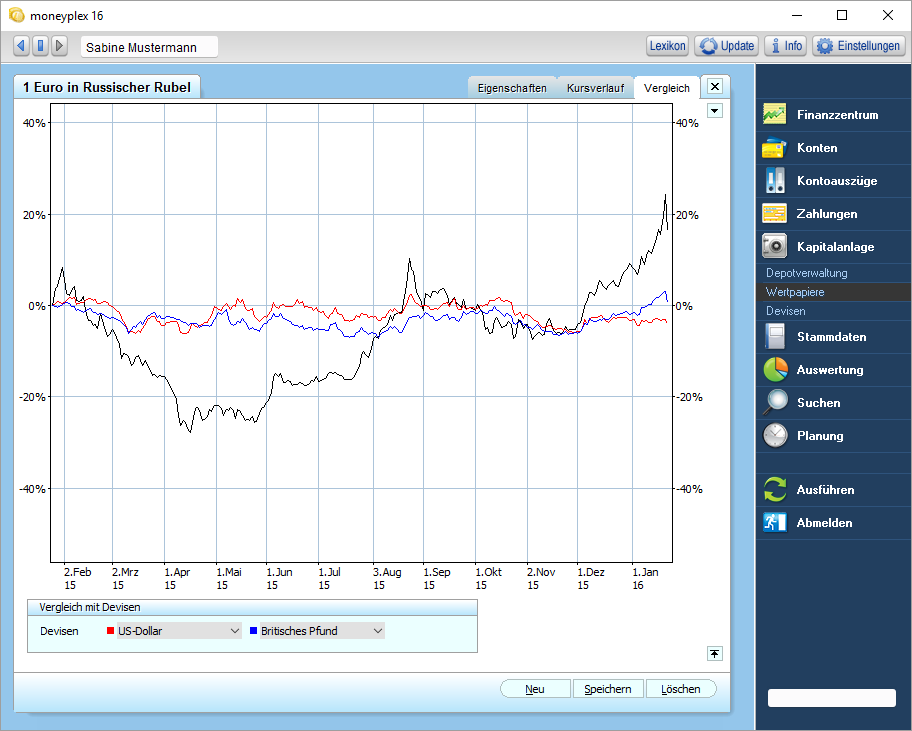The width and height of the screenshot is (912, 731).
Task: Open the US-Dollar currency dropdown
Action: coord(179,631)
